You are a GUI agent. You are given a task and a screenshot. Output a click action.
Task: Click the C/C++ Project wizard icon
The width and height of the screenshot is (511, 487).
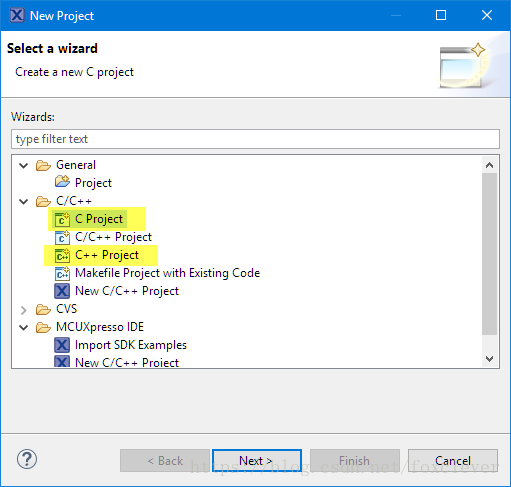(x=62, y=237)
